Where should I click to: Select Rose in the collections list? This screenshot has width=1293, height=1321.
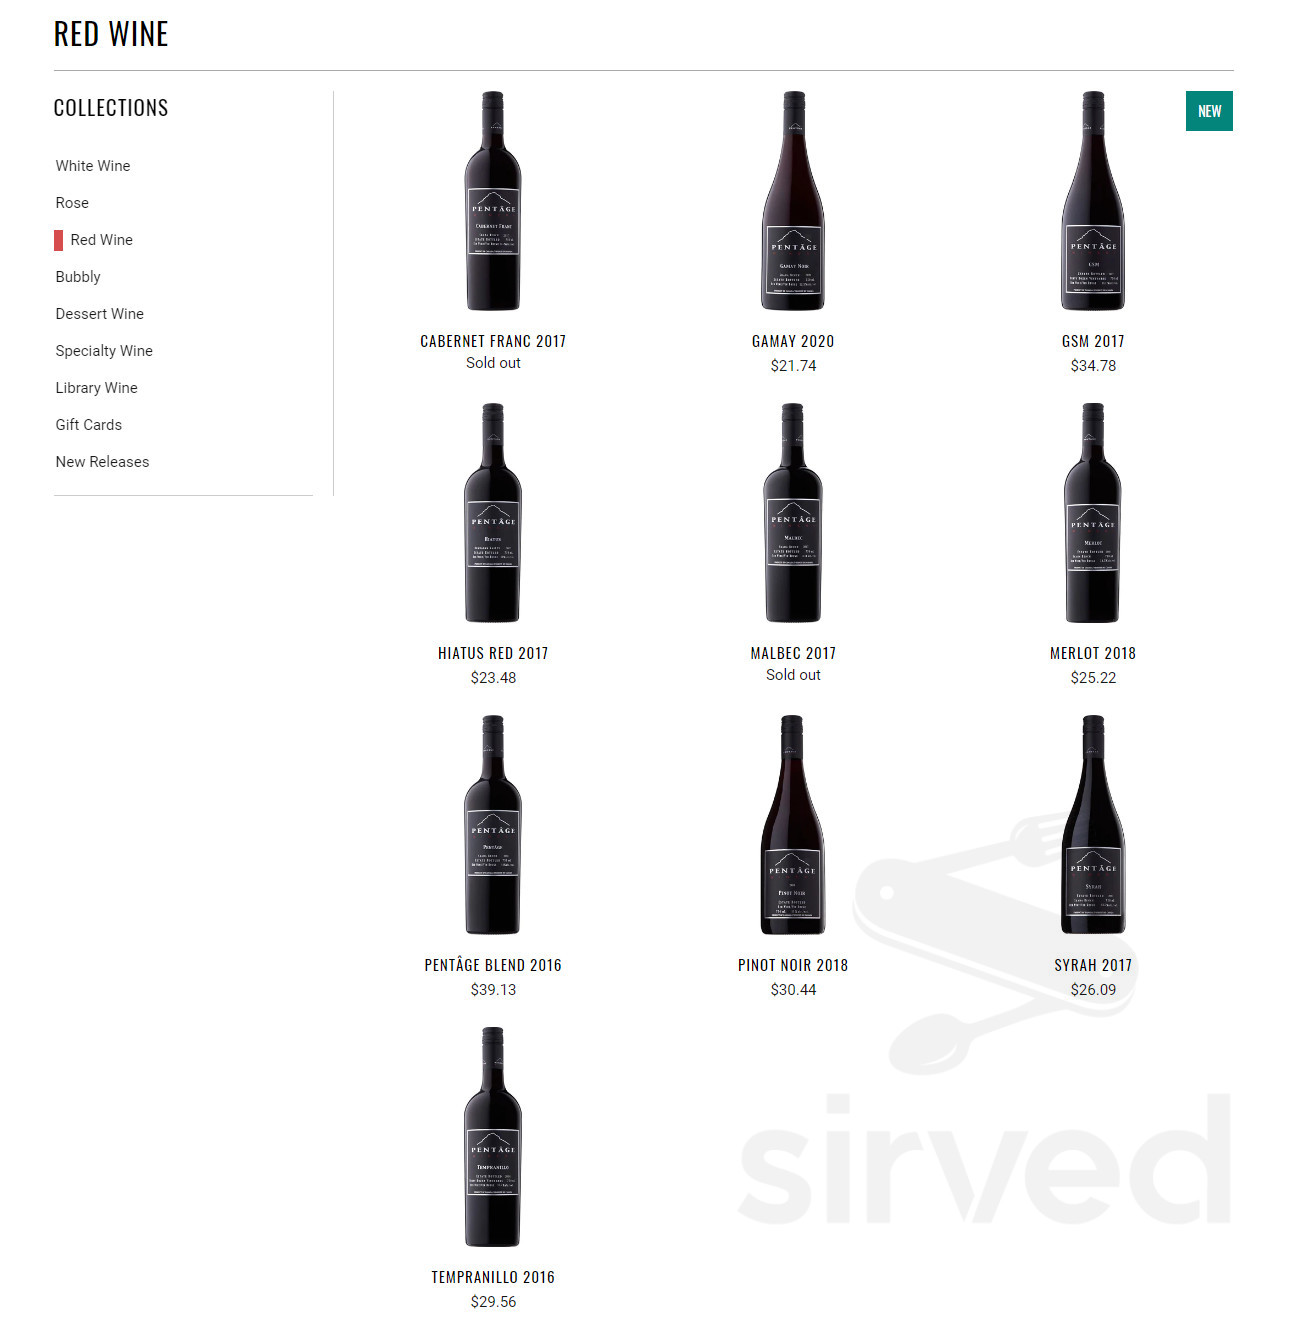click(72, 203)
